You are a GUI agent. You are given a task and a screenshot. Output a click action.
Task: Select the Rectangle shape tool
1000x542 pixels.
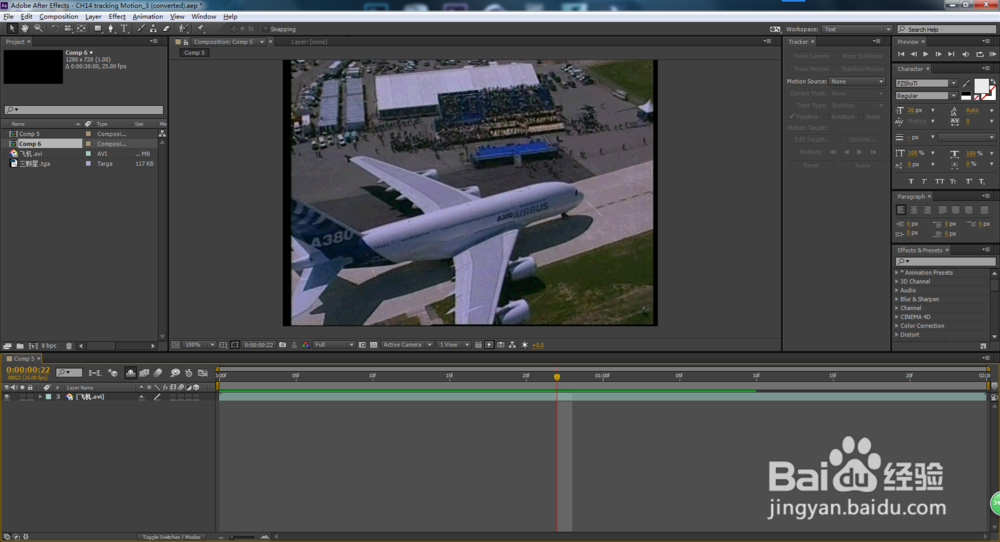click(98, 29)
